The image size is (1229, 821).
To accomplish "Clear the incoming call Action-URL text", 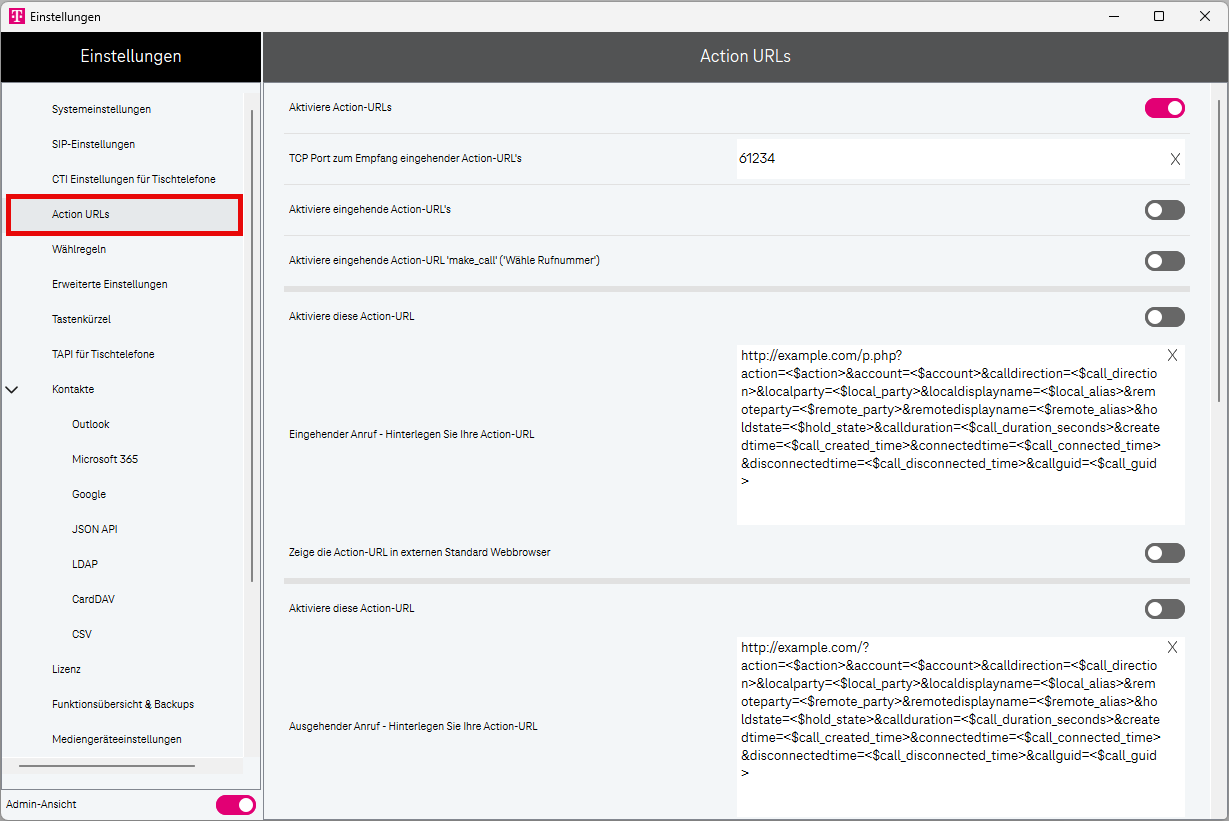I will pyautogui.click(x=1172, y=355).
